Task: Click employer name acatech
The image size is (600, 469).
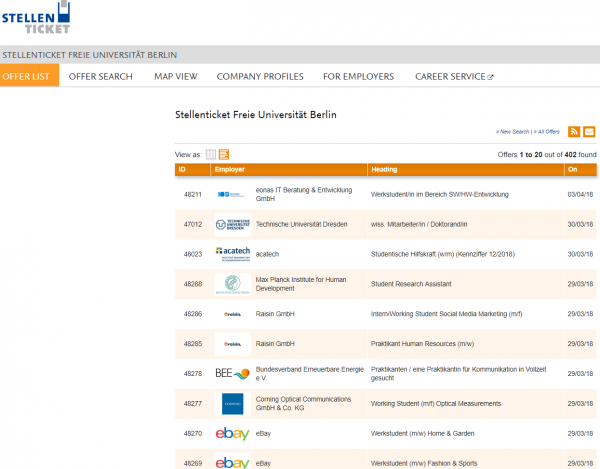Action: [267, 254]
